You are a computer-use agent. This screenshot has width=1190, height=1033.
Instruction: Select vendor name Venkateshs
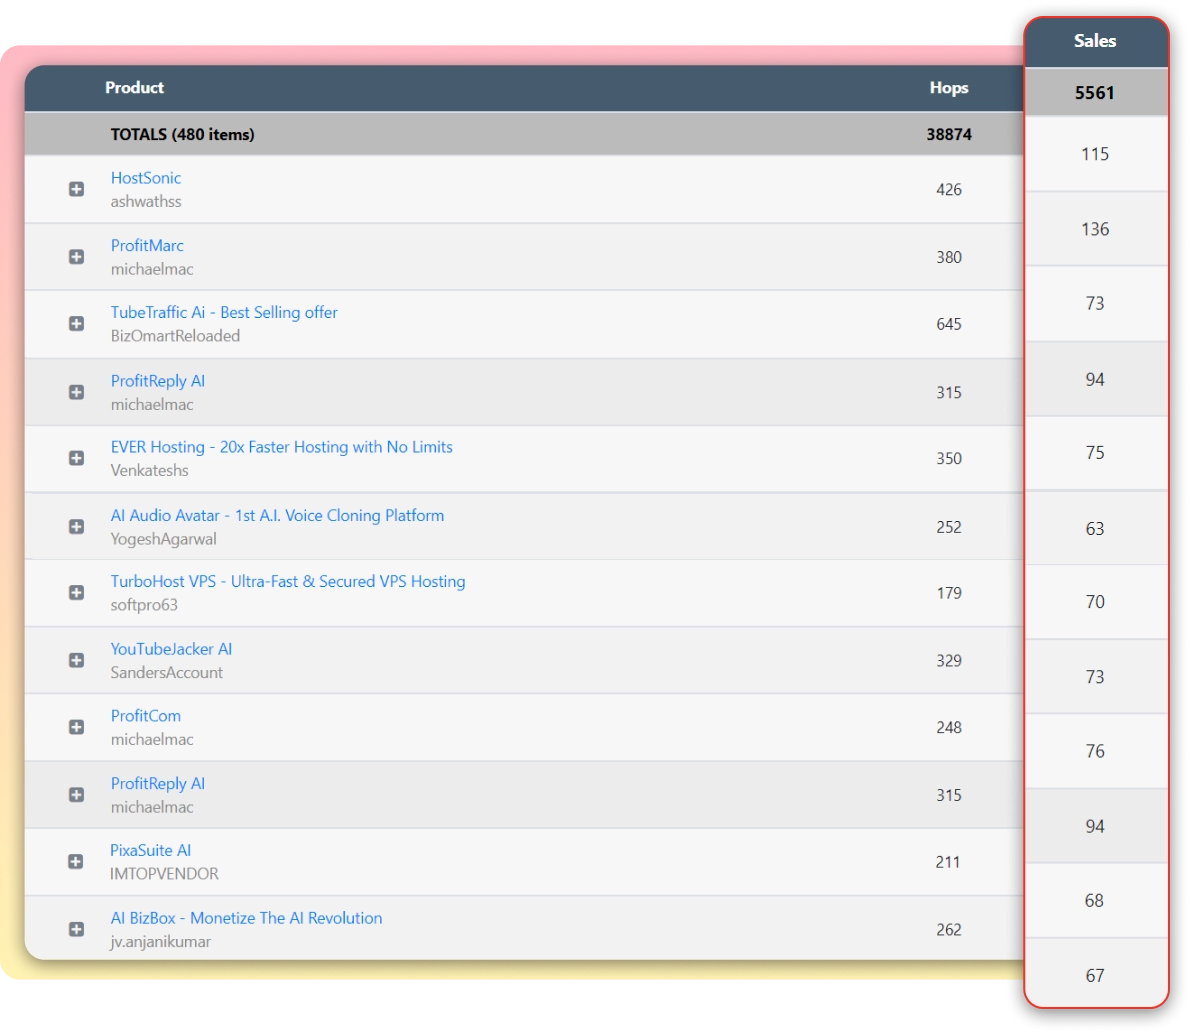coord(150,471)
